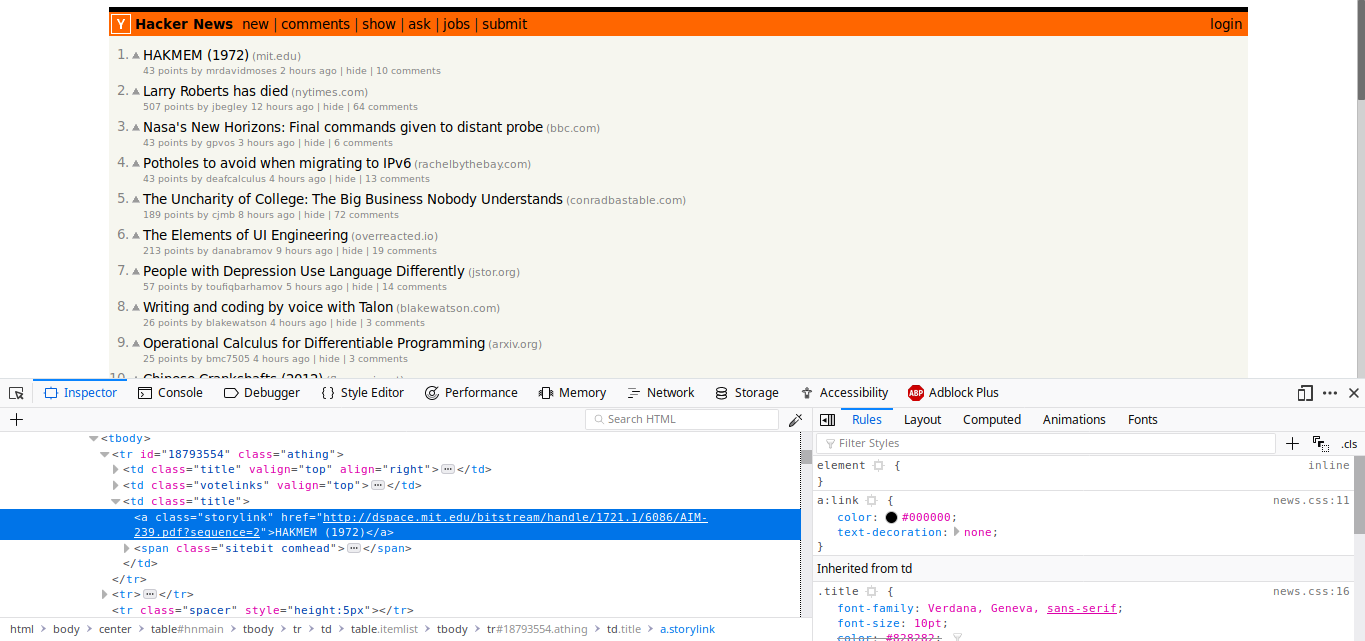Click the Y Combinator logo
Viewport: 1365px width, 641px height.
(x=121, y=24)
